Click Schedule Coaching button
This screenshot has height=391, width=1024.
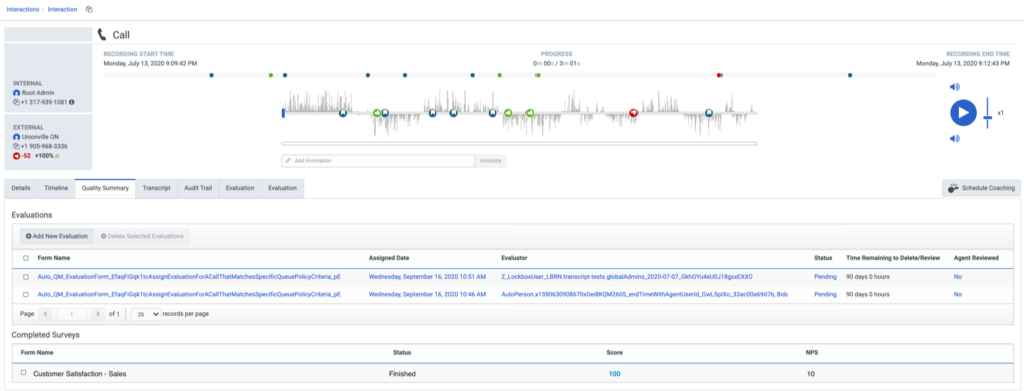[980, 188]
